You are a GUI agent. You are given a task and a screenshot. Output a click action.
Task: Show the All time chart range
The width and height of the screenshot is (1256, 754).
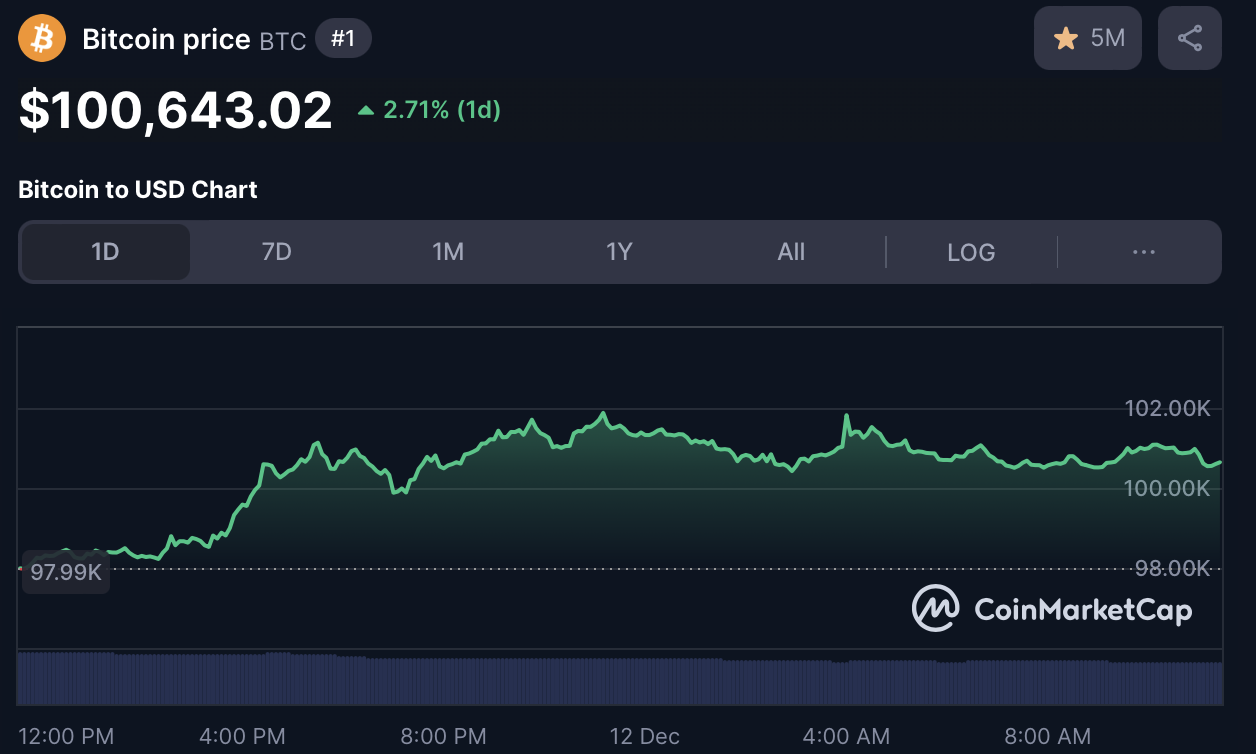coord(791,252)
